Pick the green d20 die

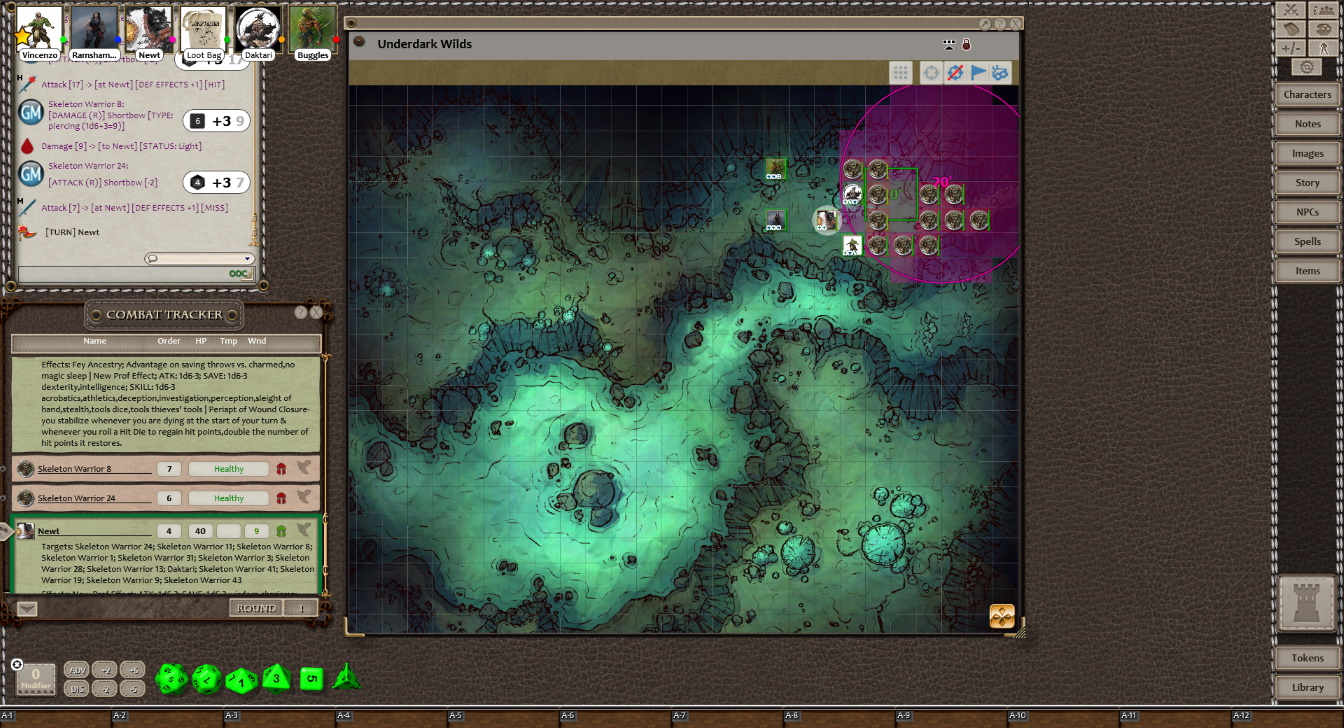[172, 680]
